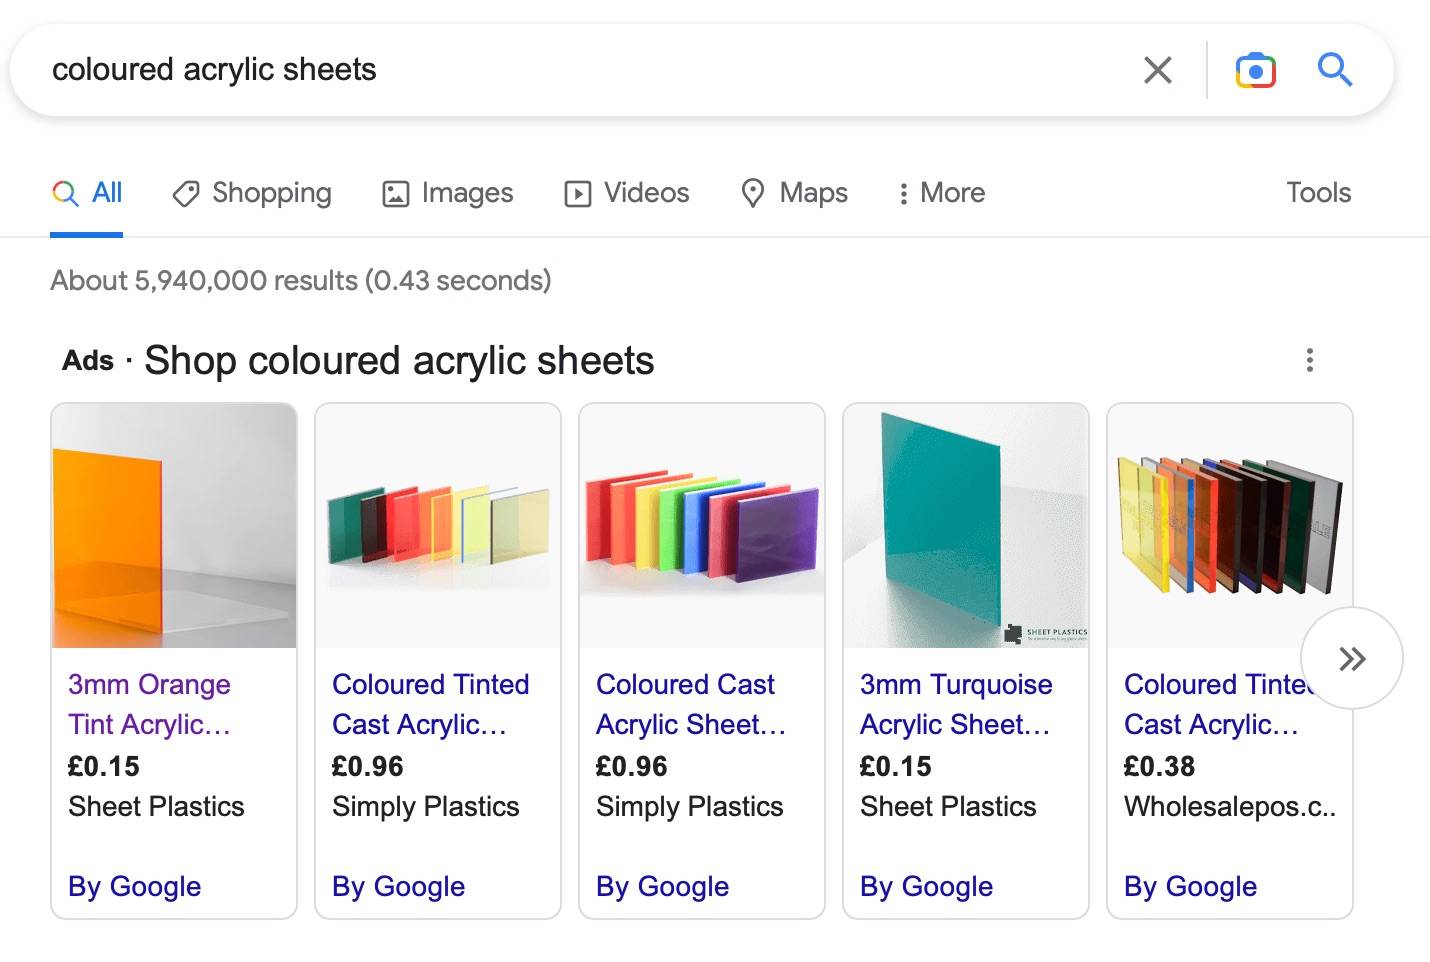1430x962 pixels.
Task: Open the orange tint acrylic sheet image
Action: tap(174, 526)
